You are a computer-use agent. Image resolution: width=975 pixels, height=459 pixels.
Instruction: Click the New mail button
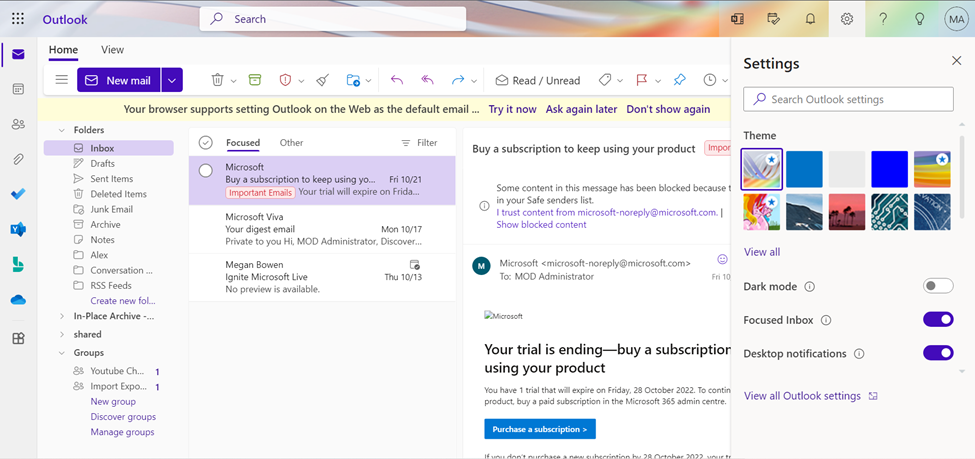click(119, 80)
